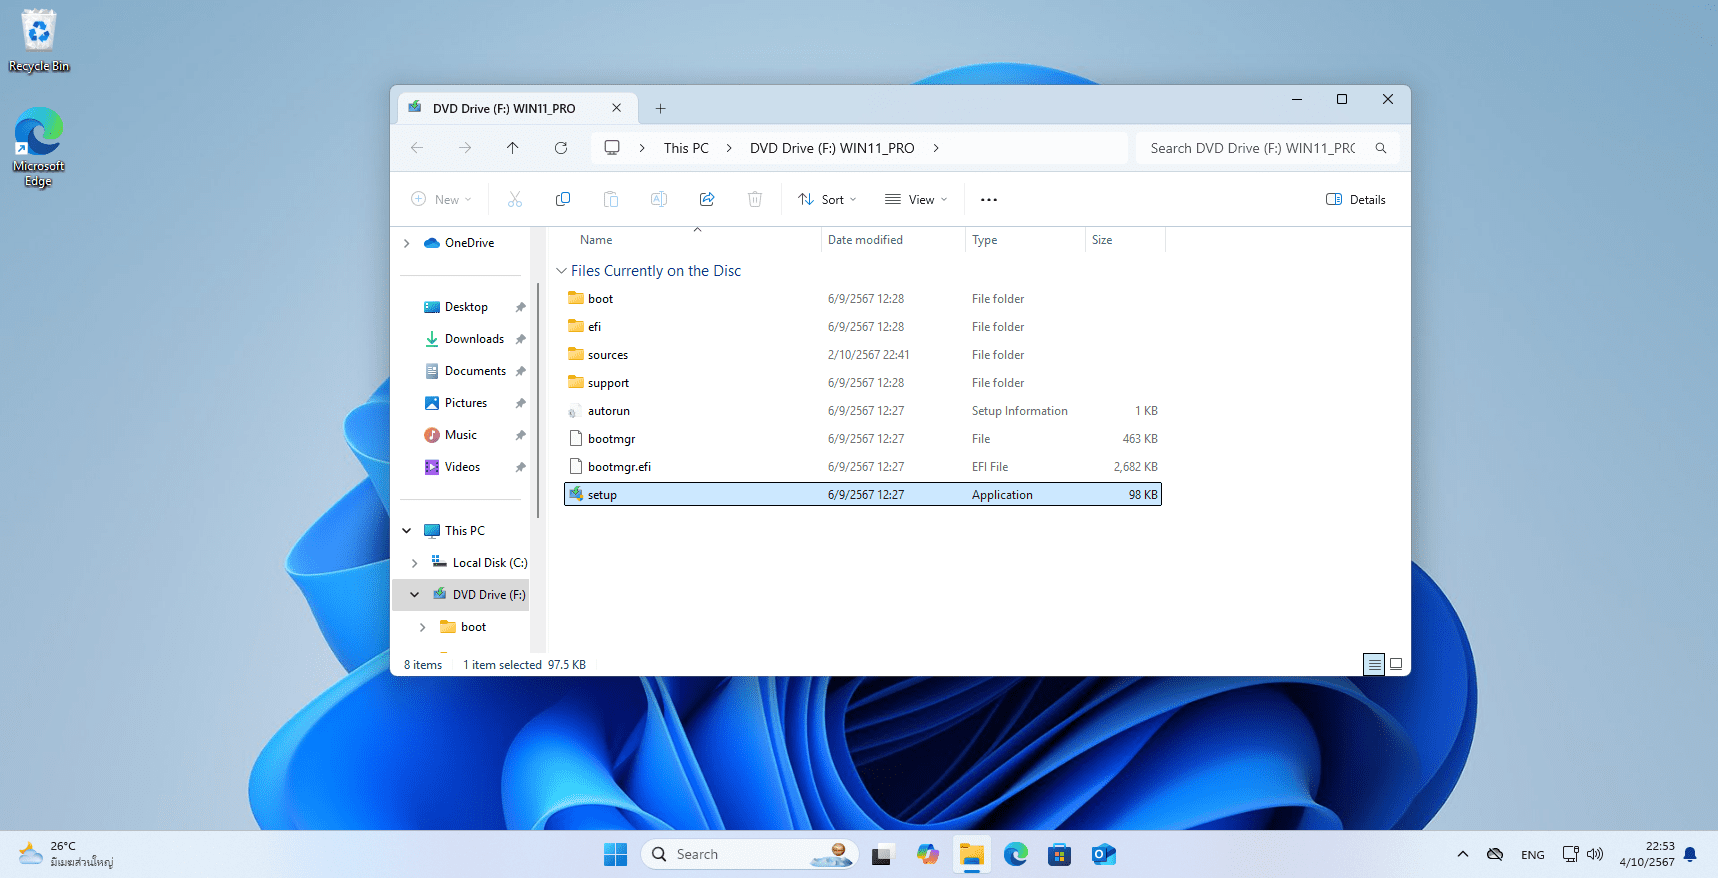1718x878 pixels.
Task: Open the View dropdown menu
Action: pos(916,199)
